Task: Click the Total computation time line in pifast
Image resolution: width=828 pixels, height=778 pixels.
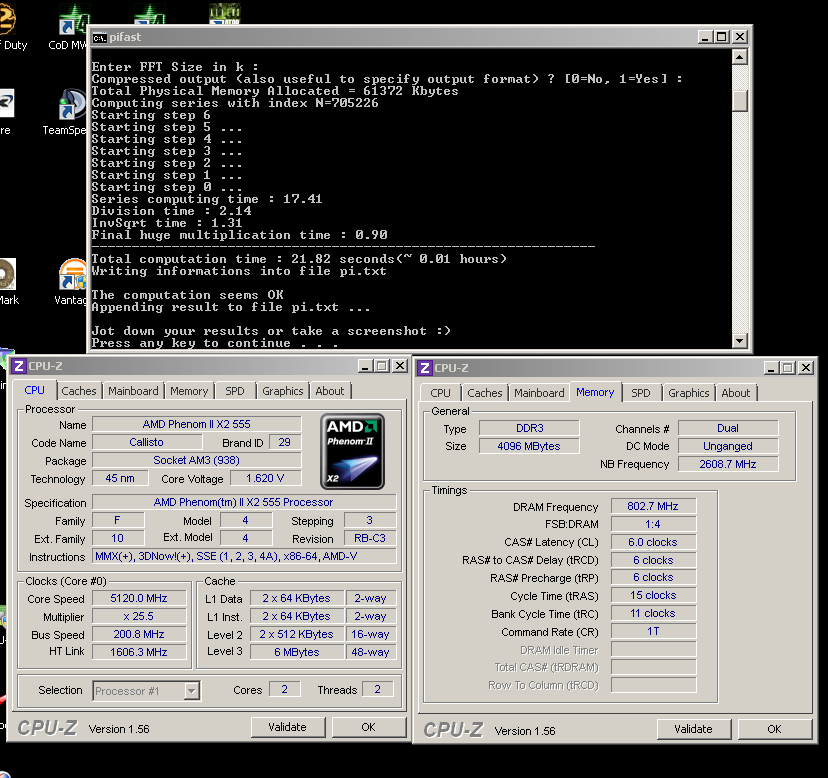Action: point(299,259)
